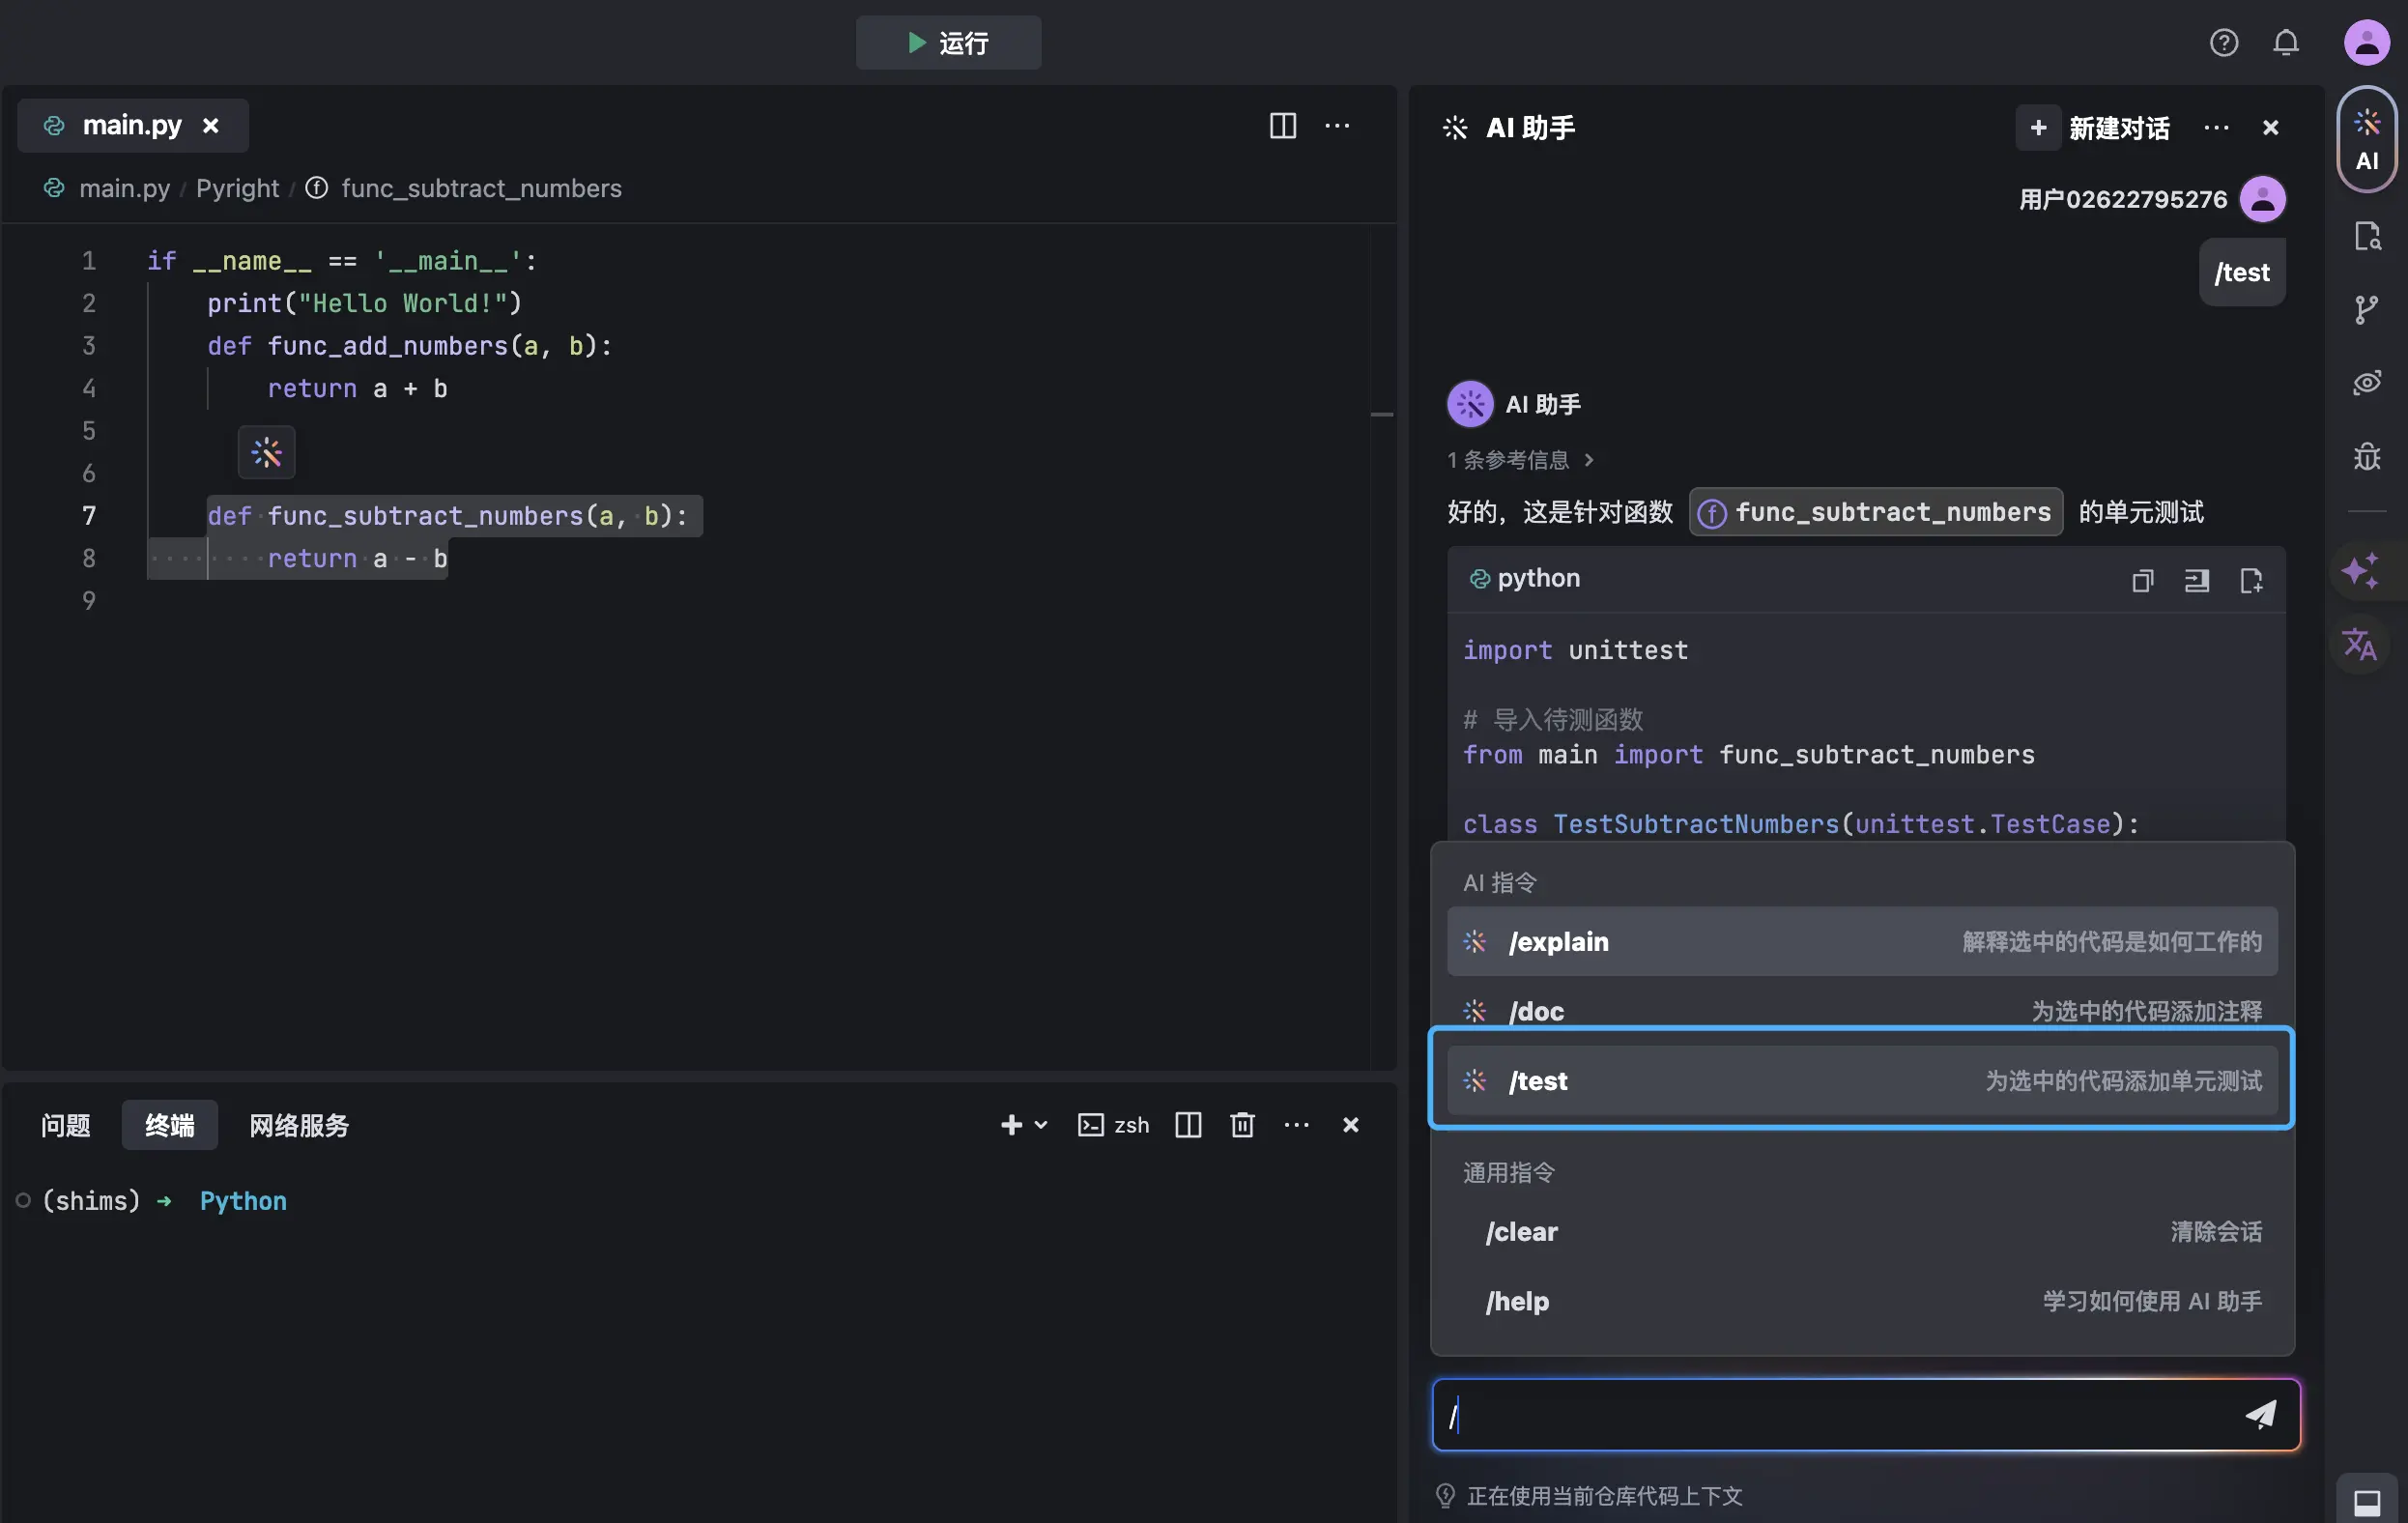Click line number 7 in the gutter

(x=89, y=515)
